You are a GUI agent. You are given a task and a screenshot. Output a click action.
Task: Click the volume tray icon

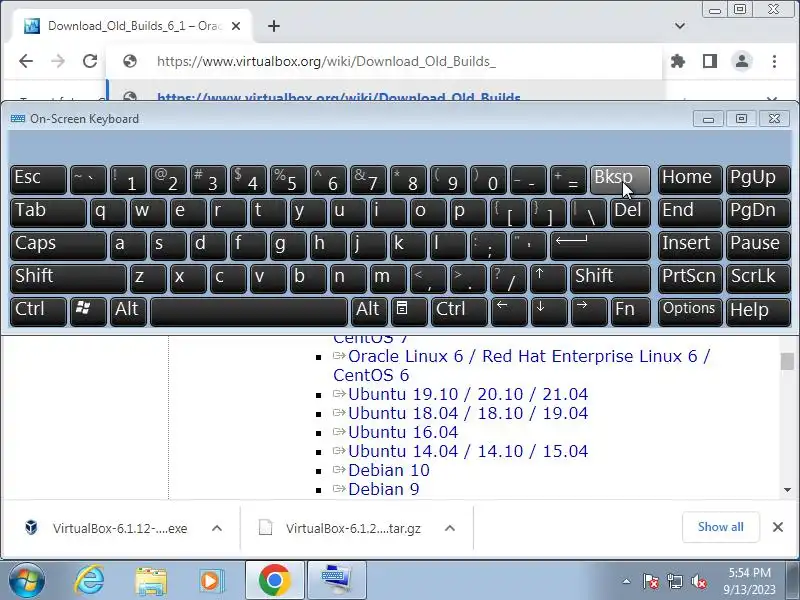pos(698,581)
